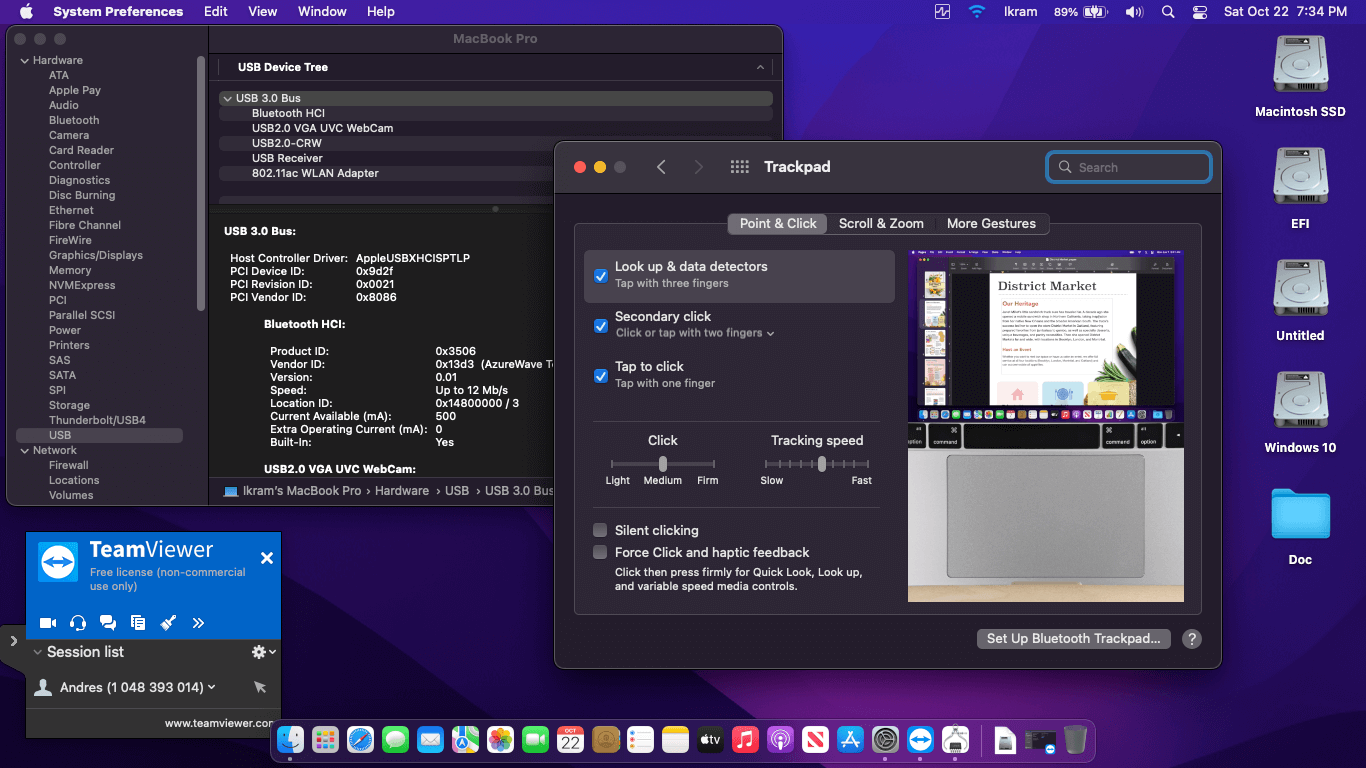Open Podcasts in the Dock
The image size is (1366, 768).
click(x=780, y=740)
